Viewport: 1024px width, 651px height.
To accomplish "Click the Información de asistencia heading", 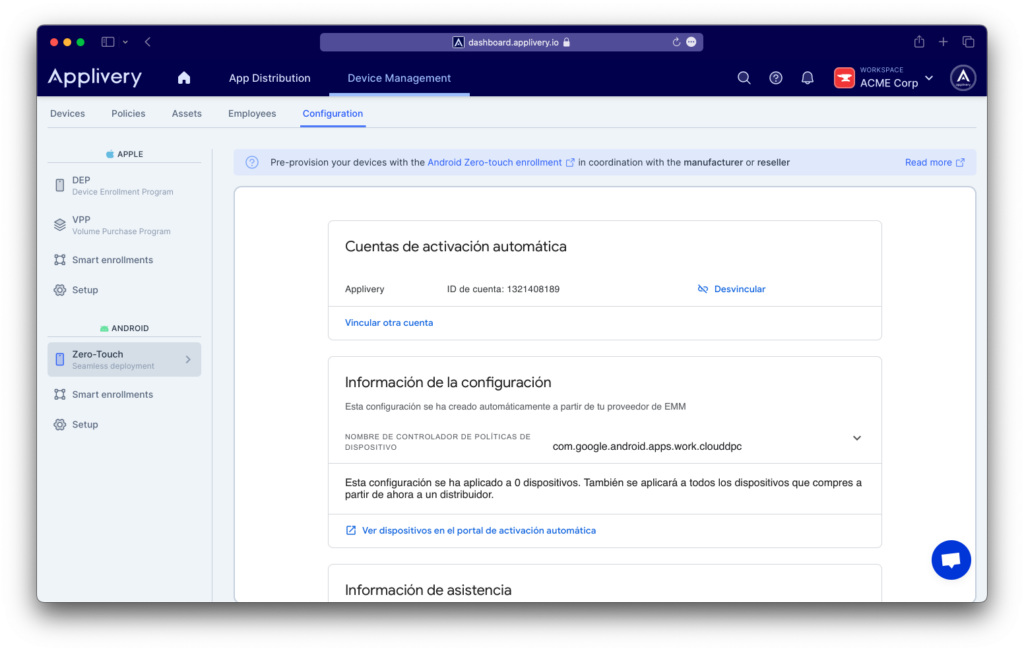I will 428,590.
